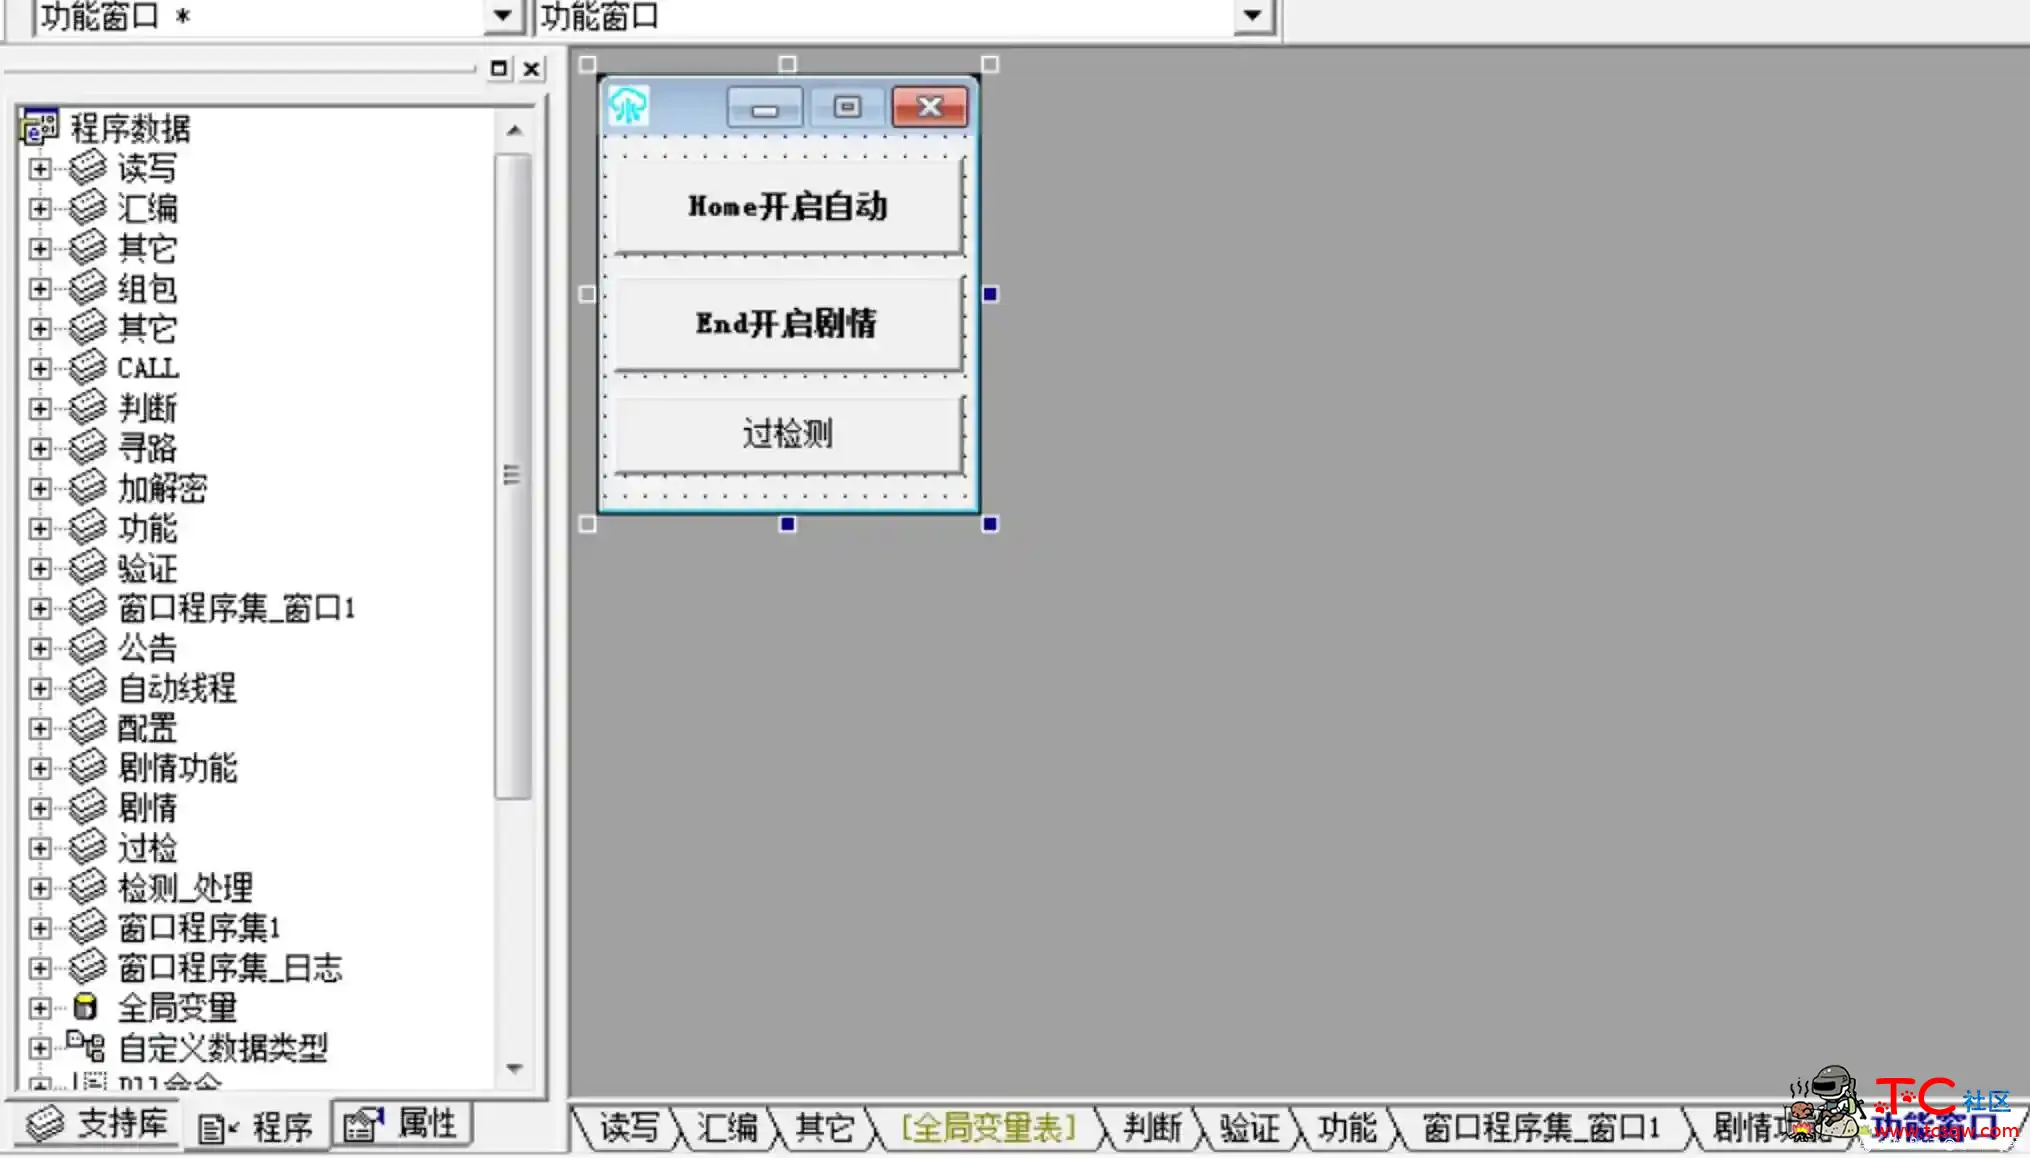Click the 过检测 menu item
This screenshot has height=1158, width=2030.
point(788,433)
